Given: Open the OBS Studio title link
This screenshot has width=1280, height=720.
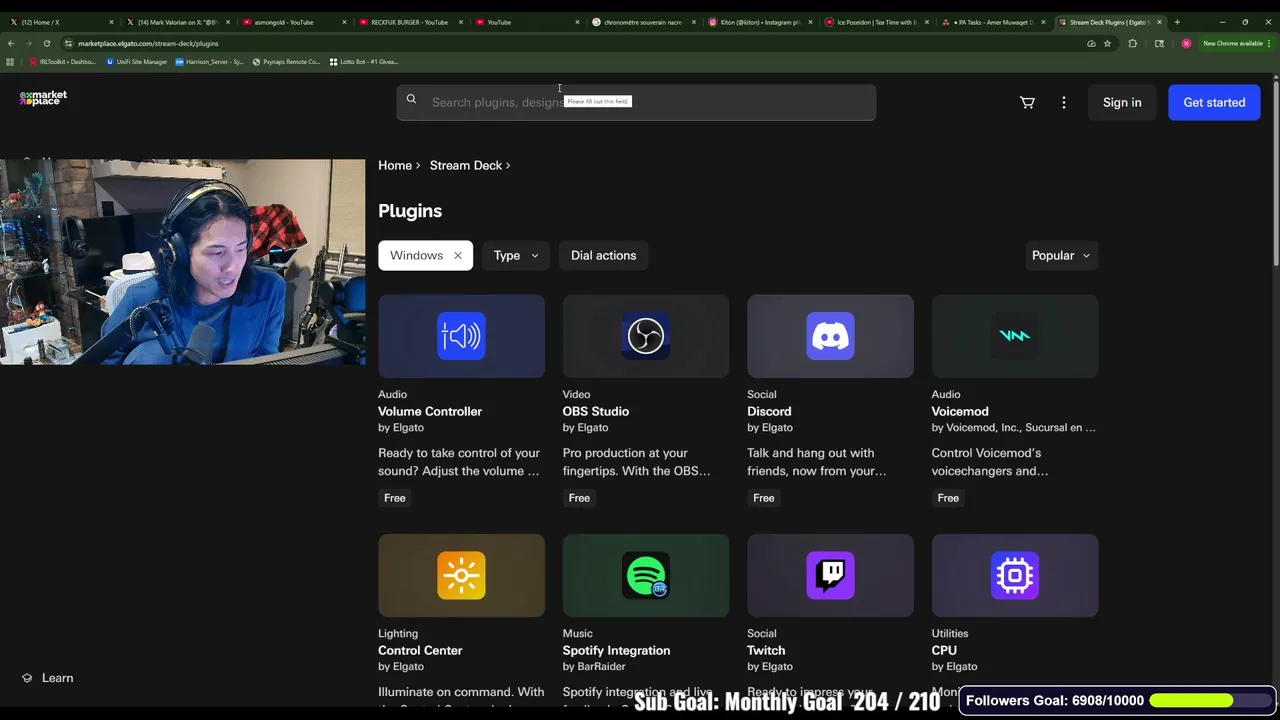Looking at the screenshot, I should pos(596,411).
